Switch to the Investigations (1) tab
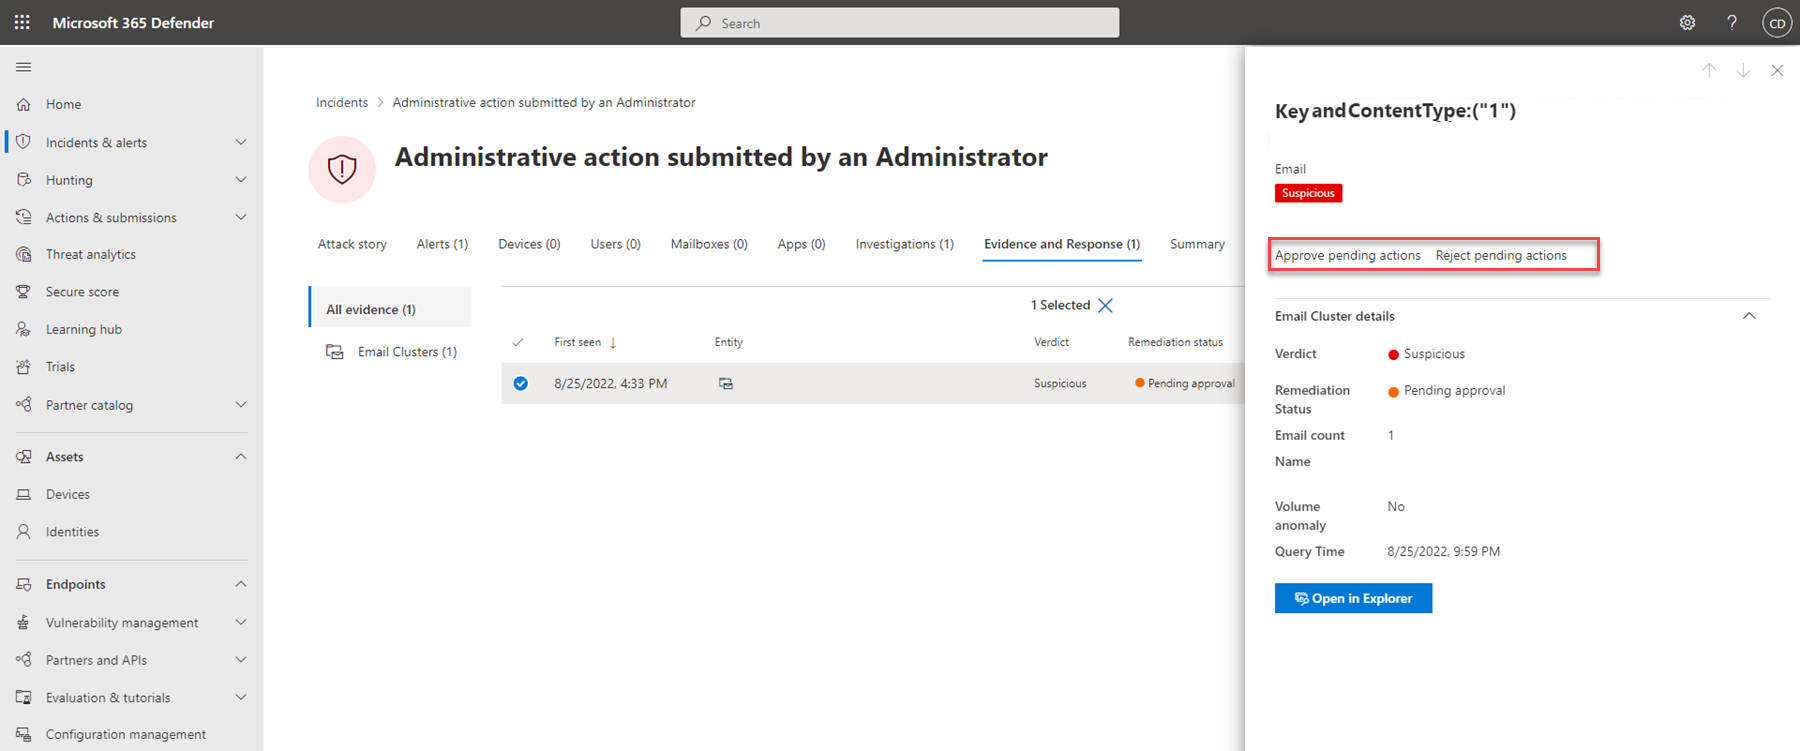 (x=905, y=244)
